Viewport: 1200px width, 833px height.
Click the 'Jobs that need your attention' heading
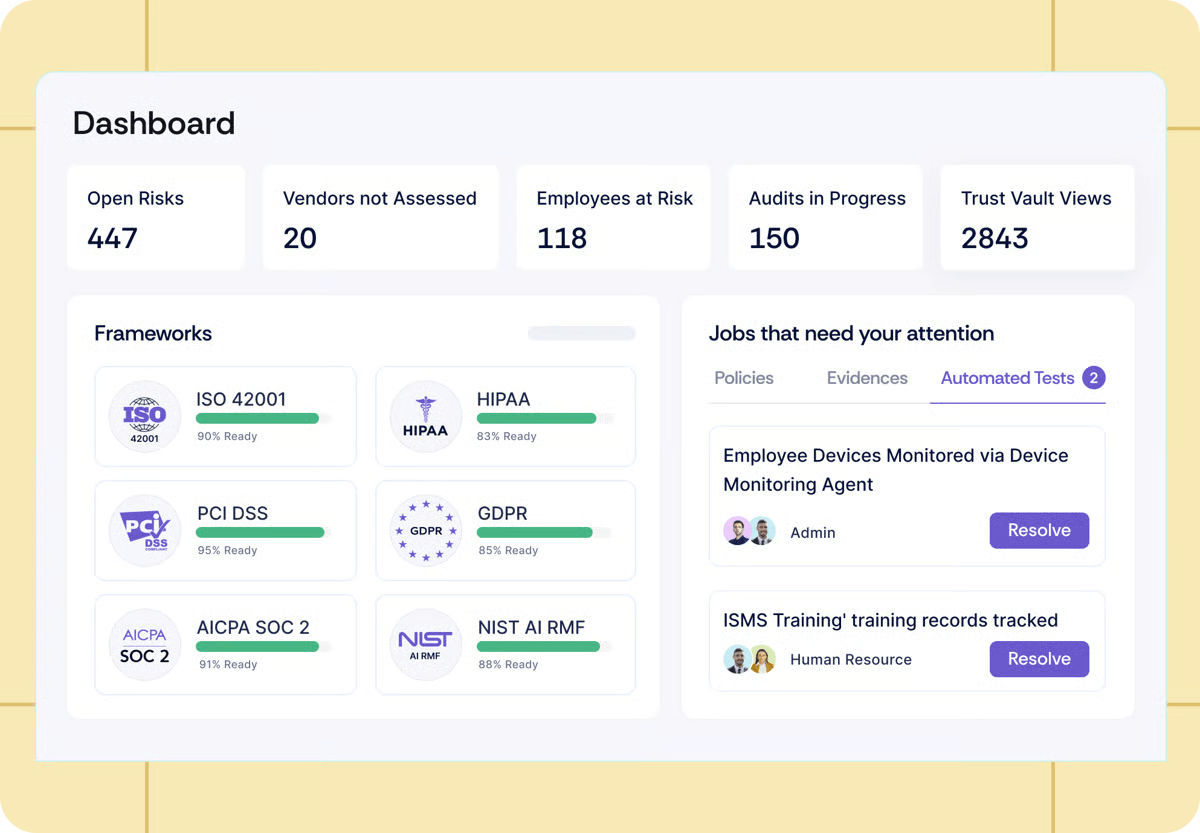[x=852, y=333]
